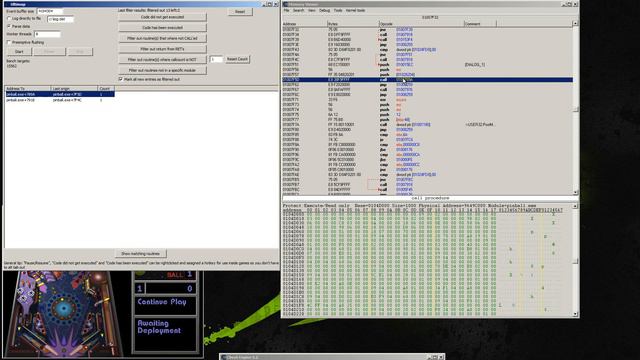Enable Log directly to file option
Viewport: 640px width, 360px height.
[9, 19]
